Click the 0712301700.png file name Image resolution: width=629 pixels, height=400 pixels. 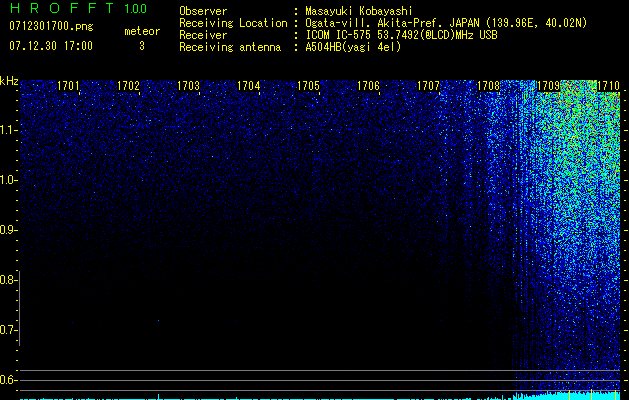[51, 26]
